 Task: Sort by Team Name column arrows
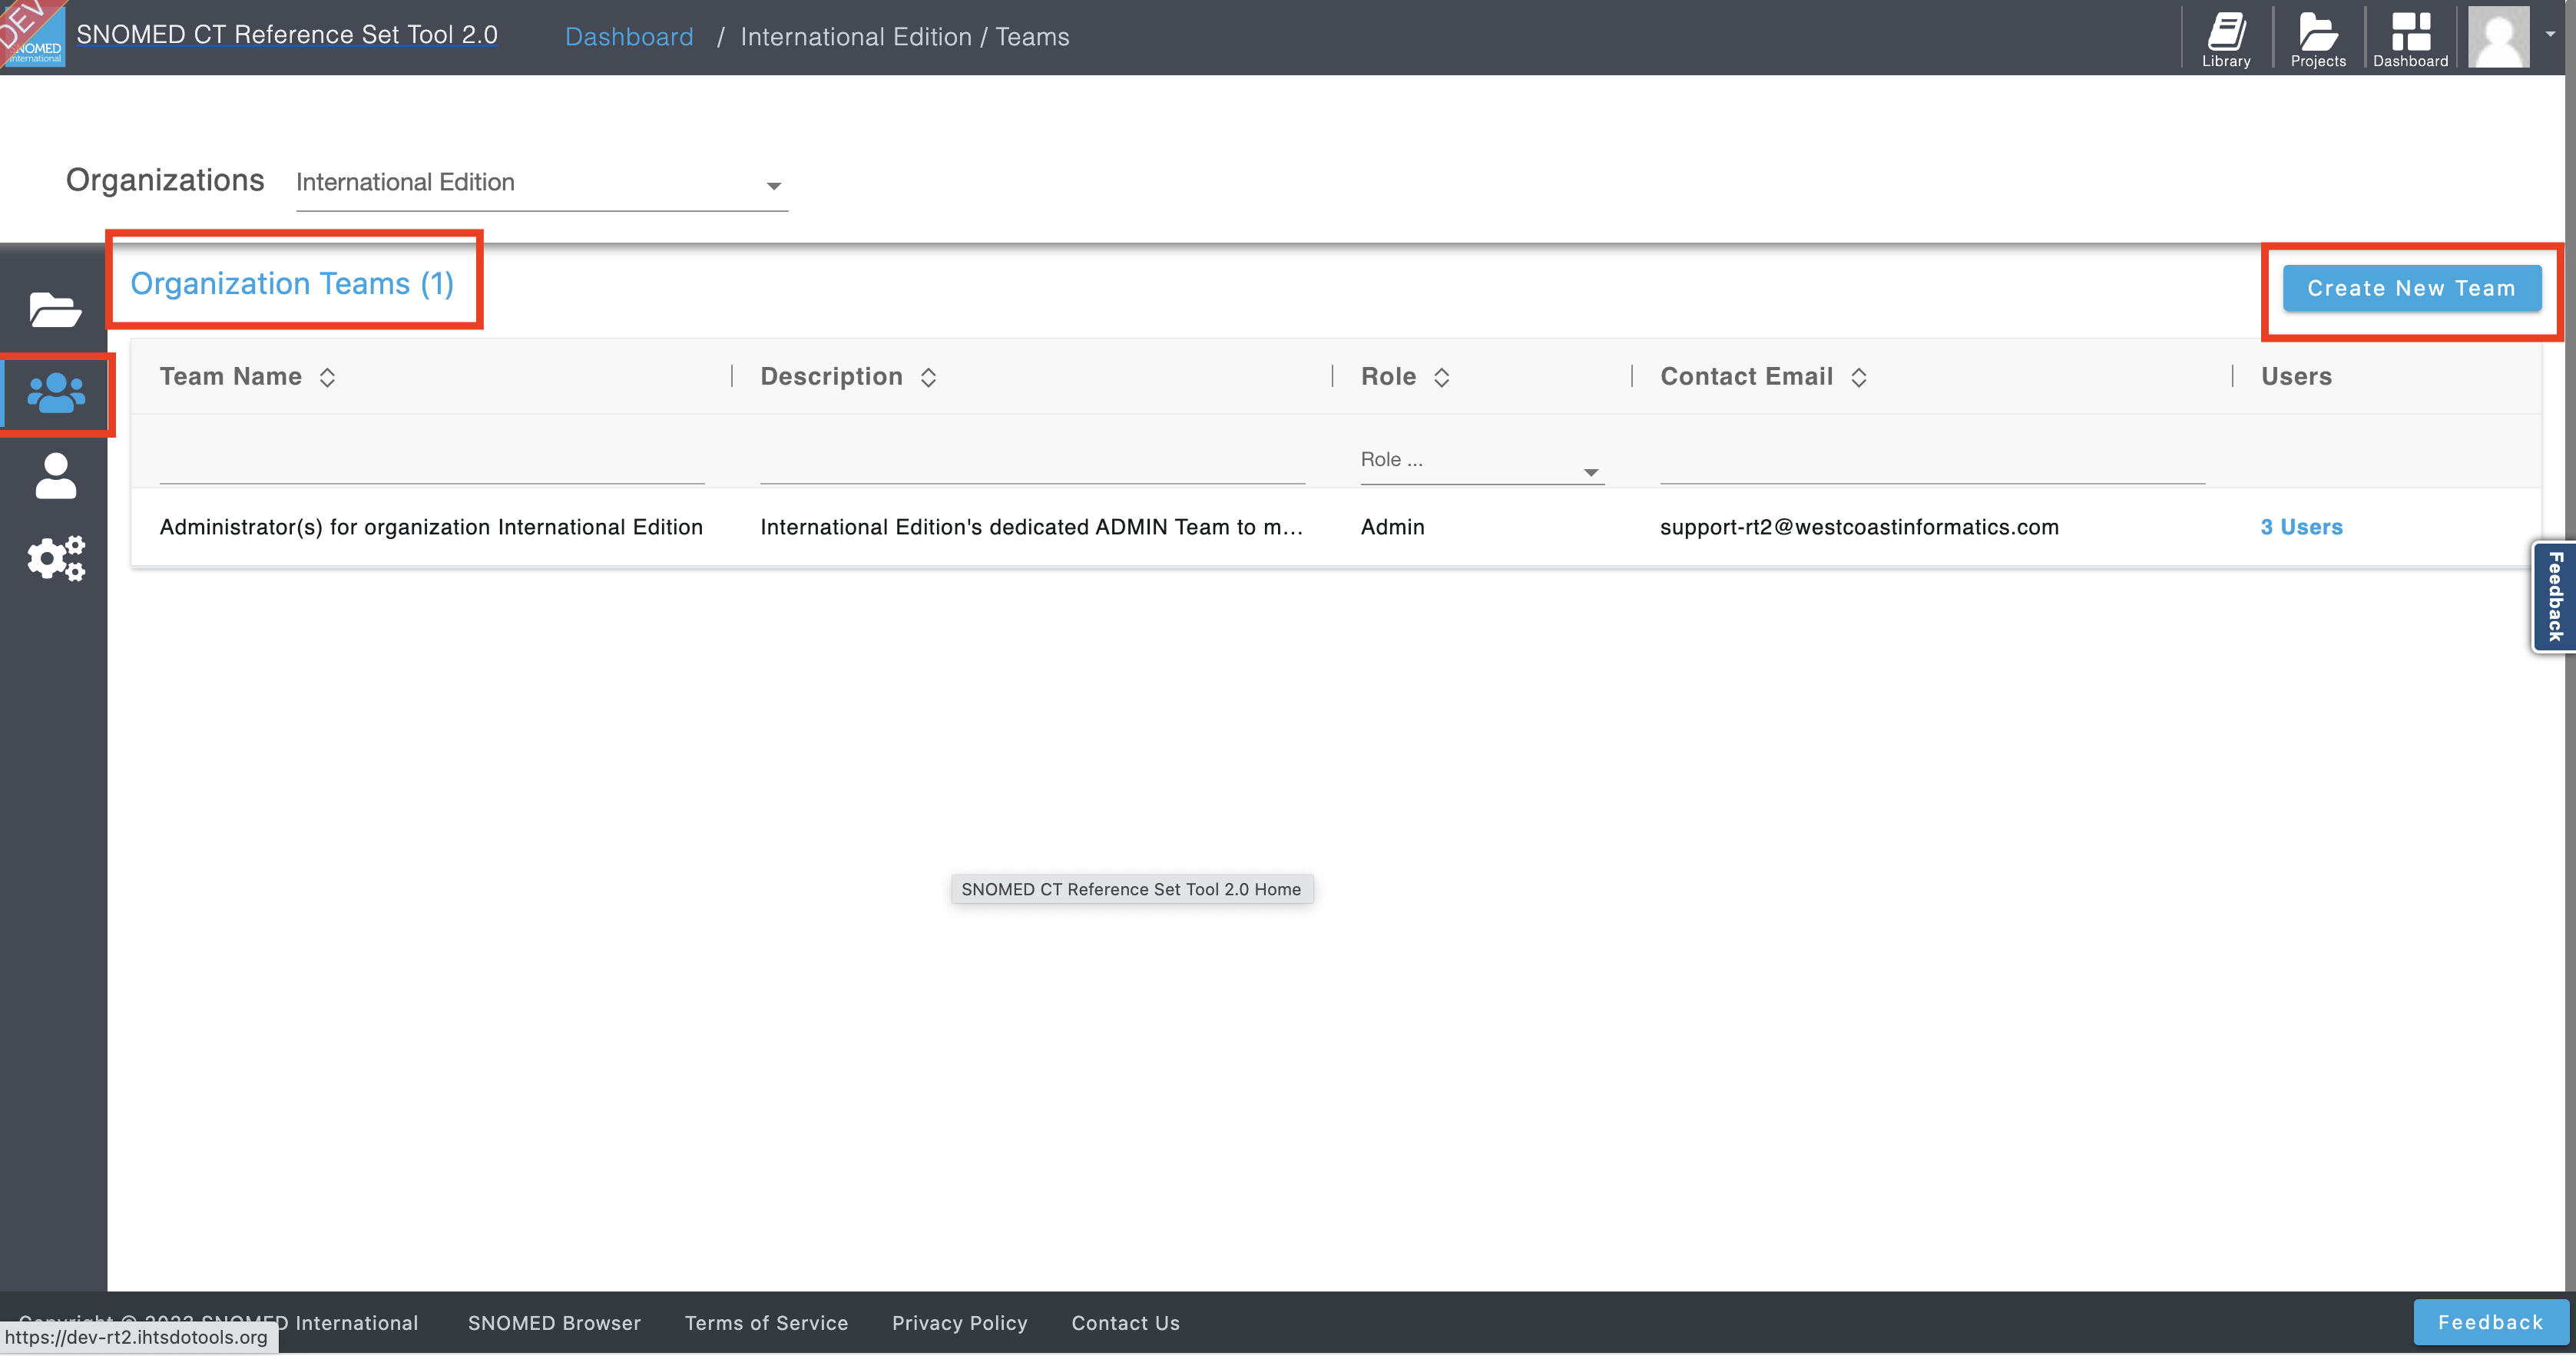327,377
